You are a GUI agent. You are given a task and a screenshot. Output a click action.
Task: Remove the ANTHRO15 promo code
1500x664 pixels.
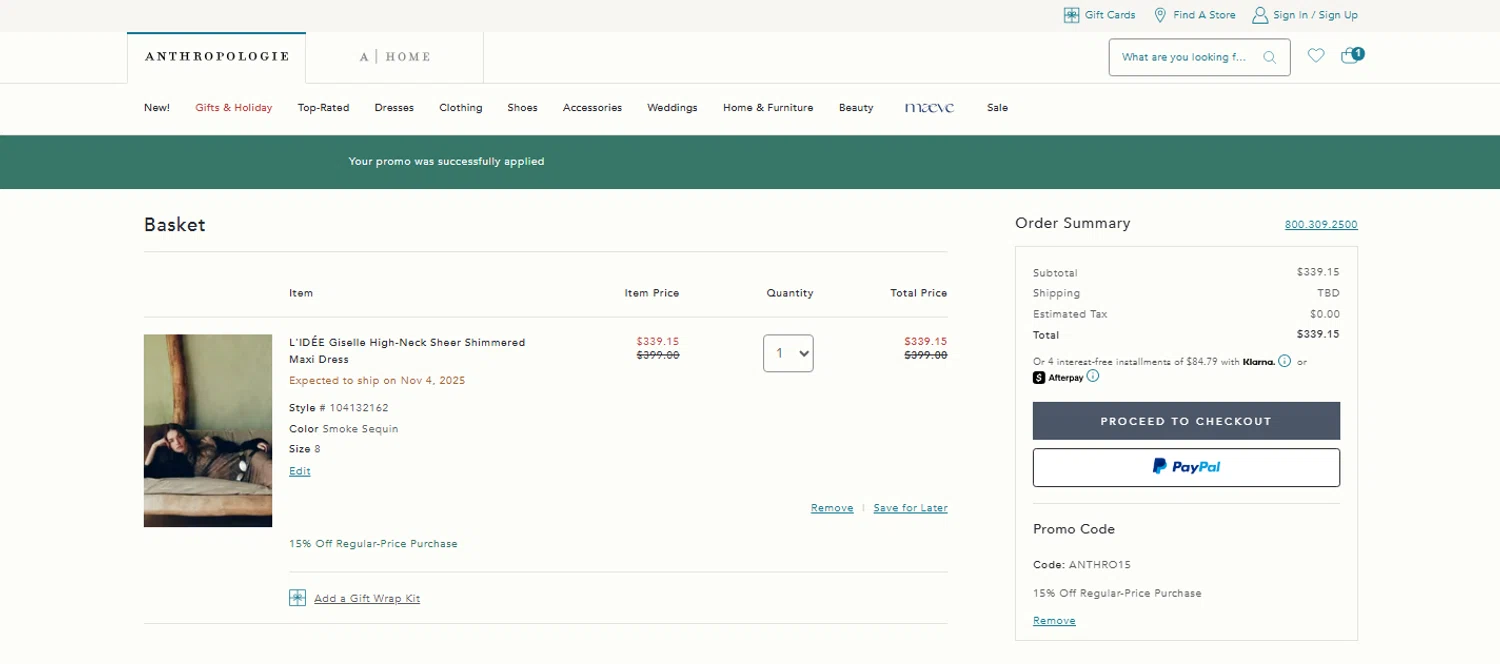pyautogui.click(x=1054, y=621)
